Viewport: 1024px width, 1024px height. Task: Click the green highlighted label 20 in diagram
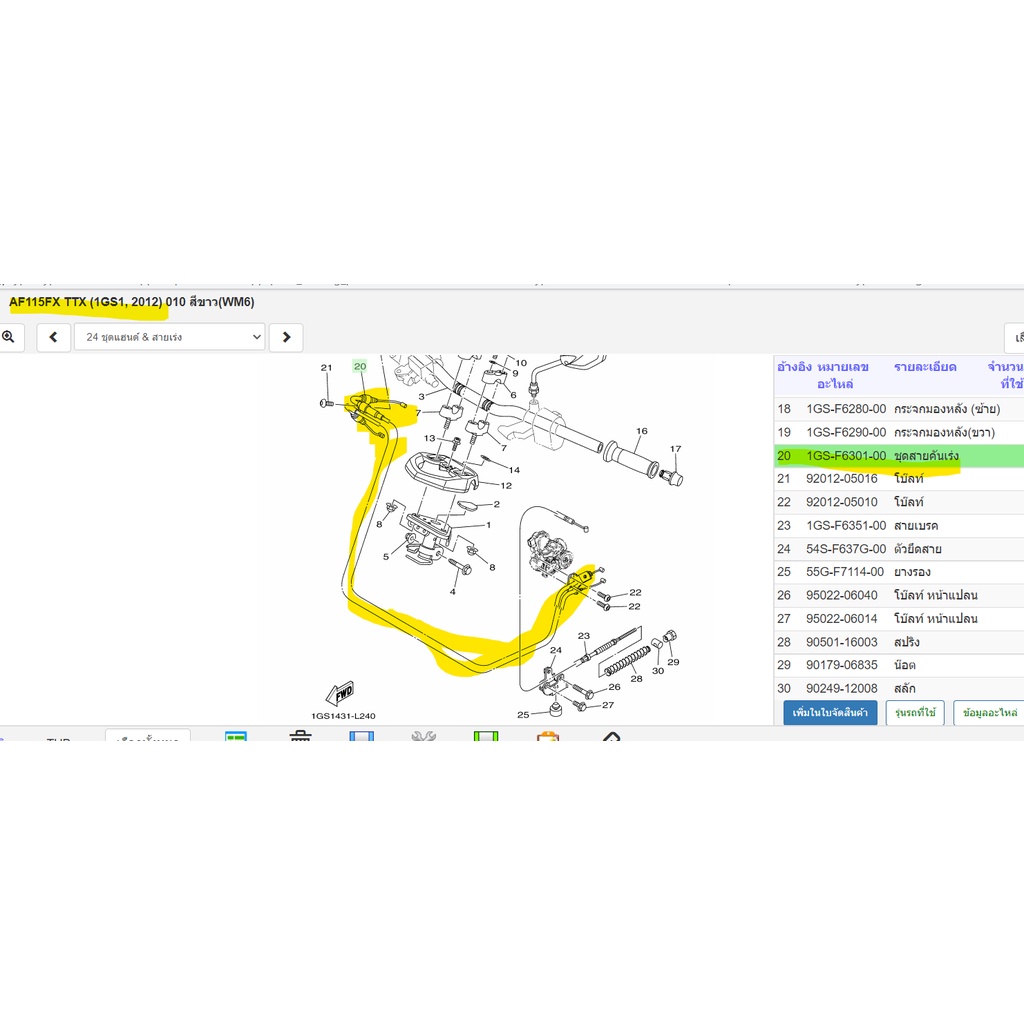[x=360, y=366]
